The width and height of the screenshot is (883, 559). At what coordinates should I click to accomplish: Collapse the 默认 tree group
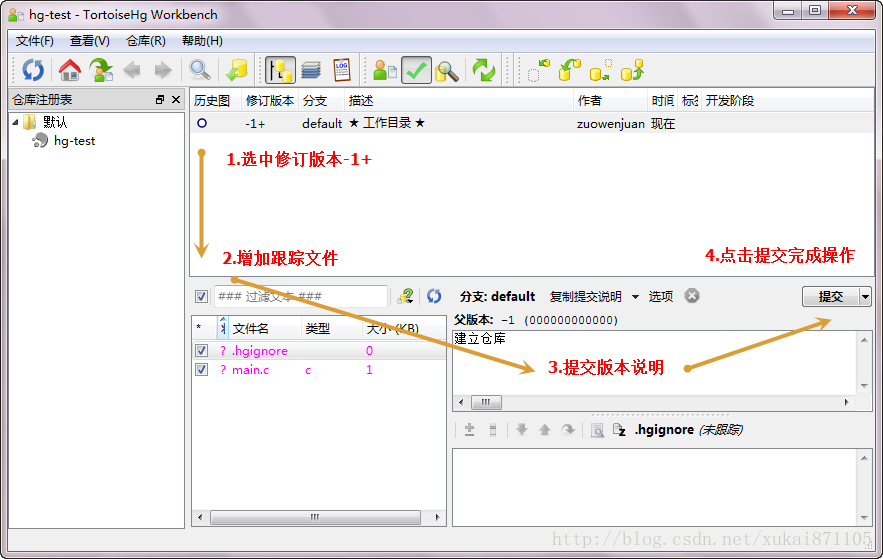pyautogui.click(x=16, y=122)
